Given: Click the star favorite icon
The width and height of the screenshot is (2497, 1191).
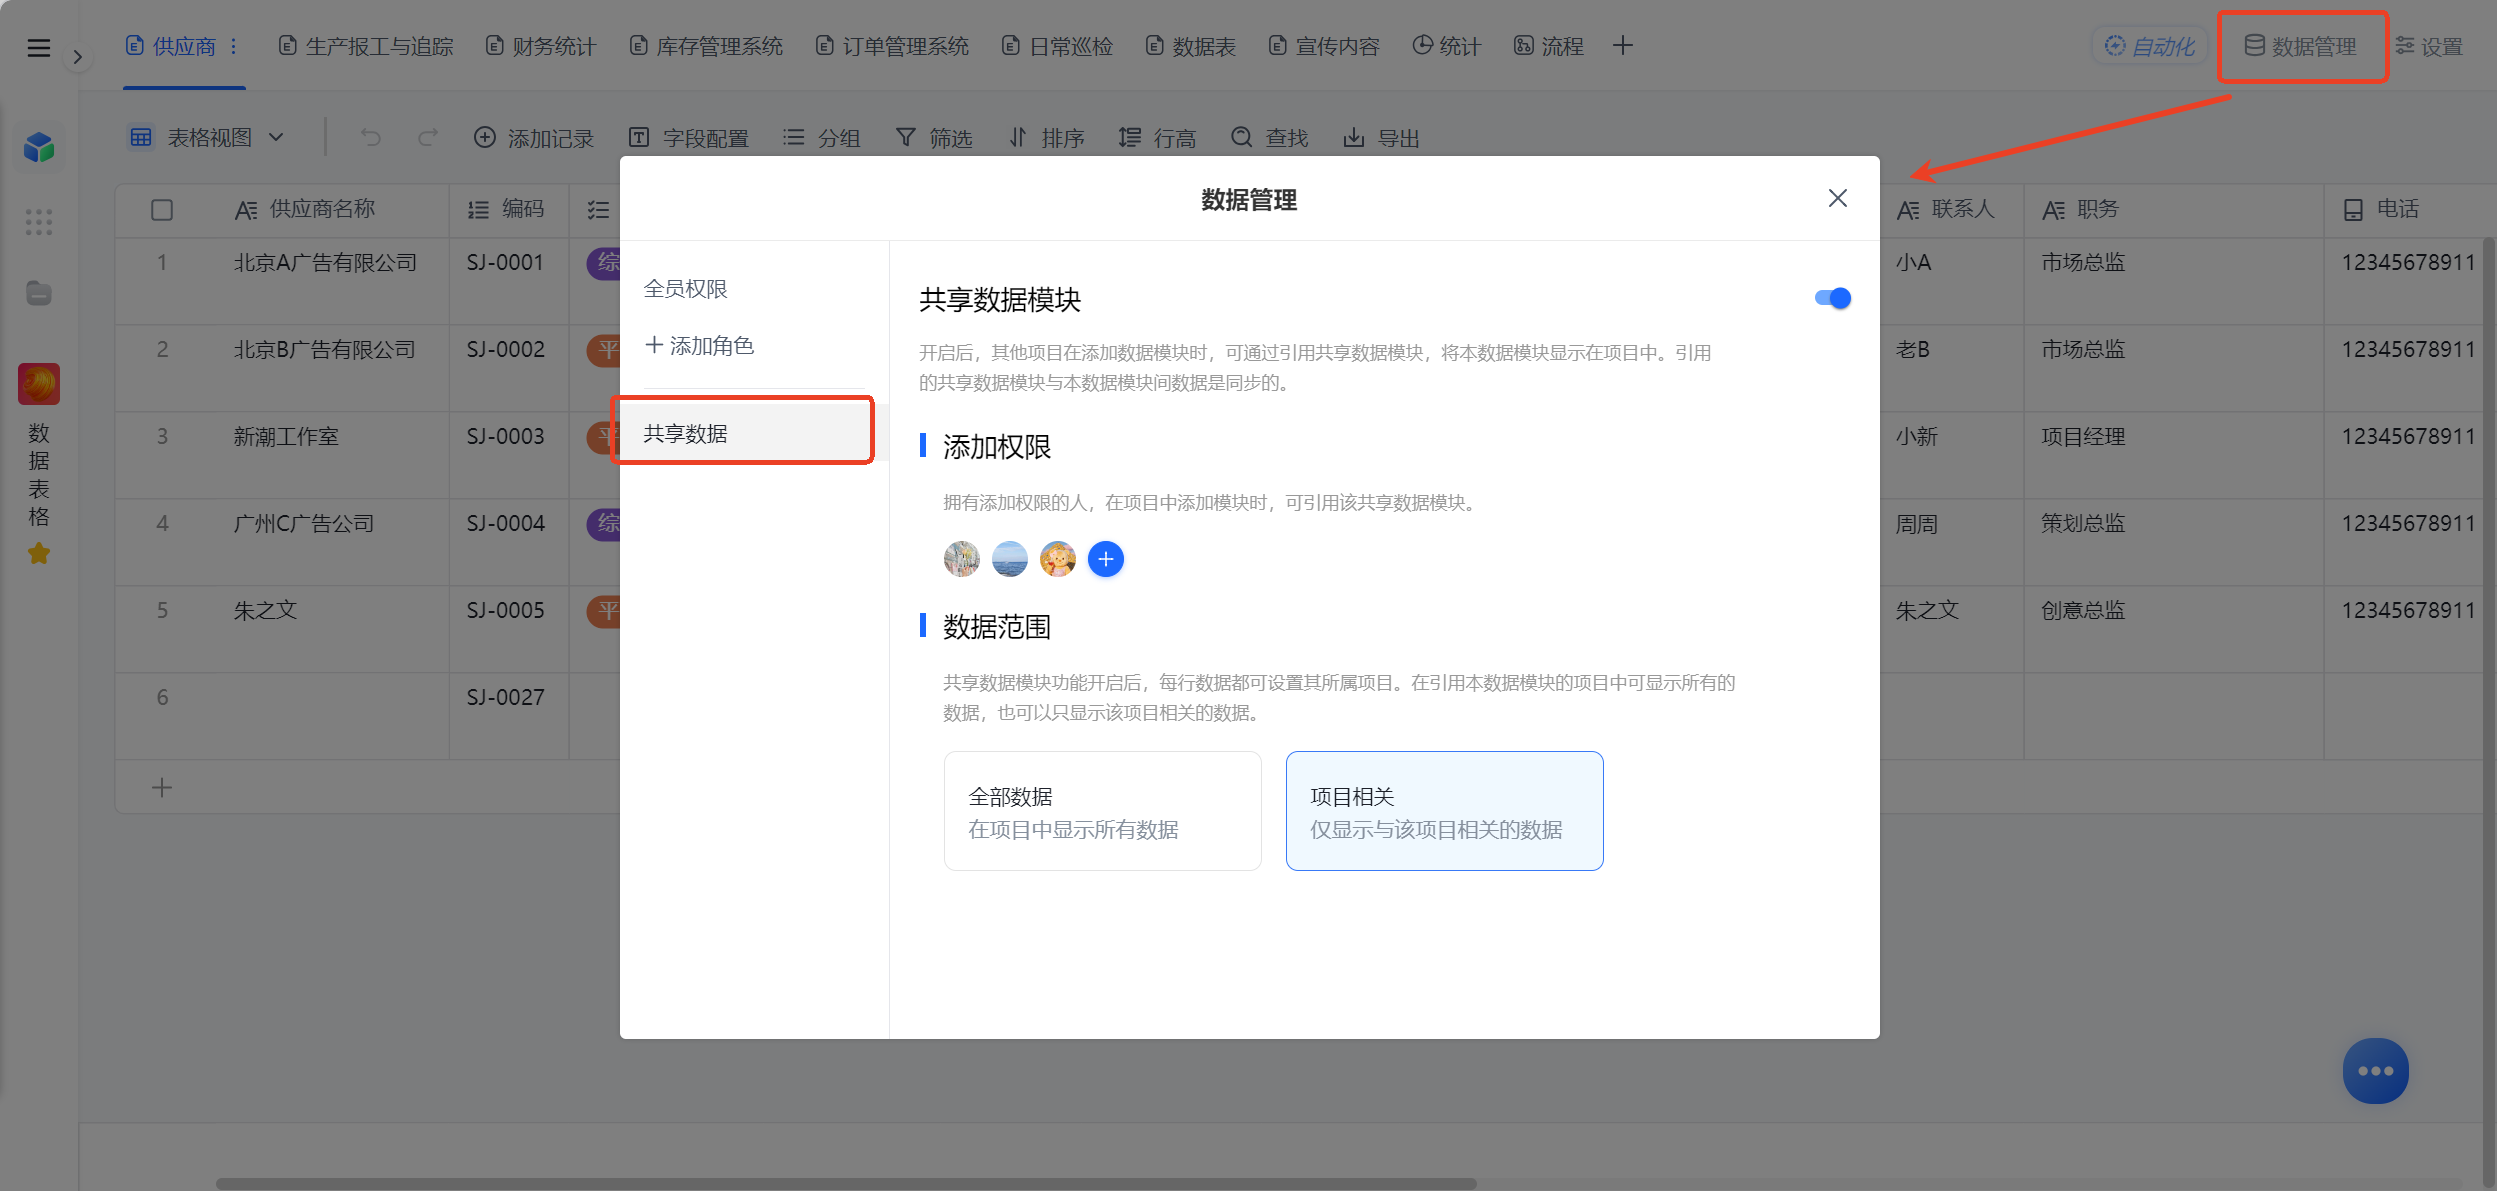Looking at the screenshot, I should coord(39,553).
